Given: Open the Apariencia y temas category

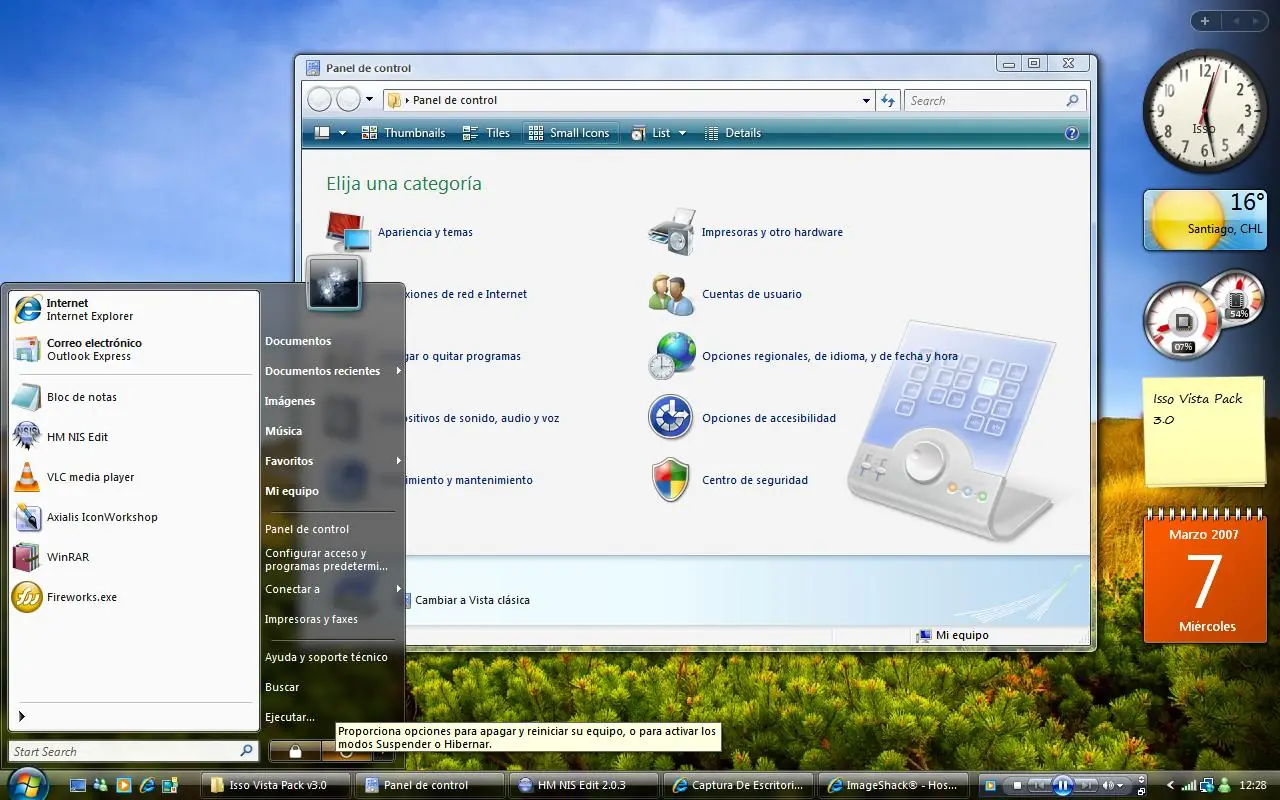Looking at the screenshot, I should point(400,232).
